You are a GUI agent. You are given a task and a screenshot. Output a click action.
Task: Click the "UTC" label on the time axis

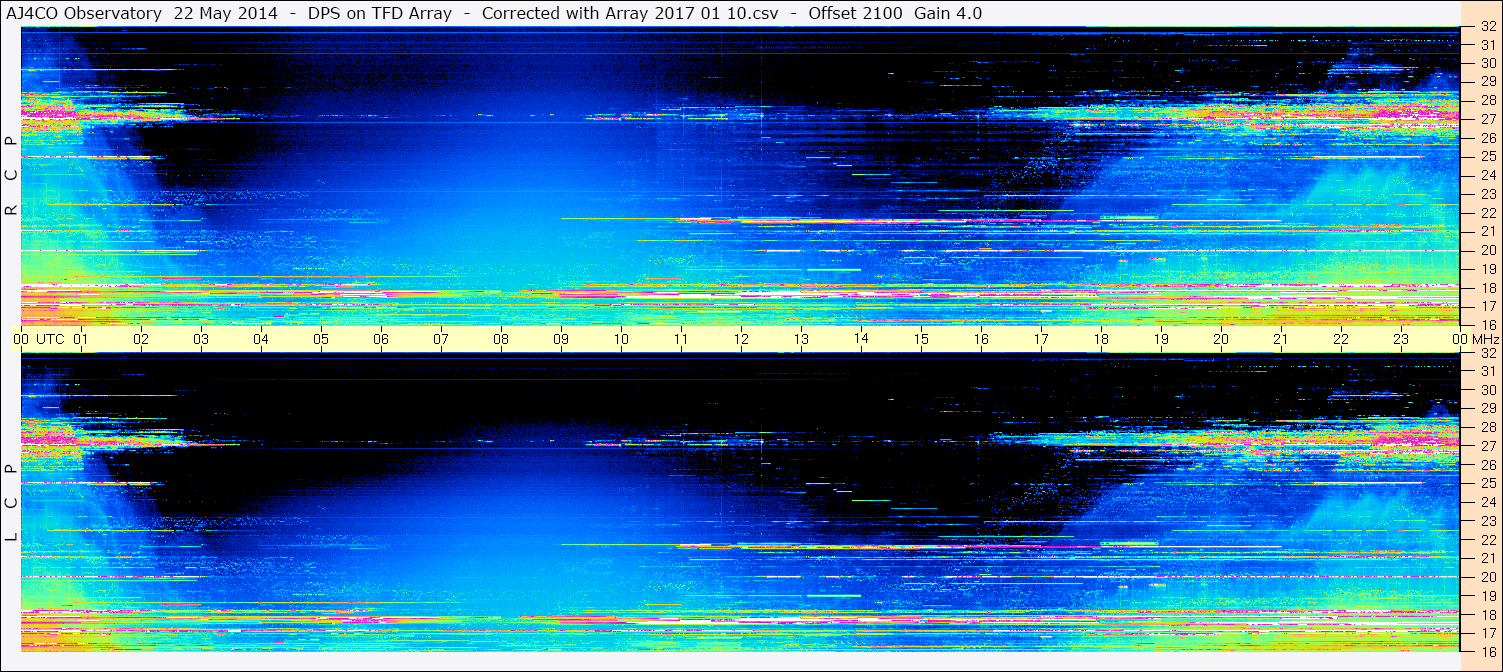tap(50, 339)
